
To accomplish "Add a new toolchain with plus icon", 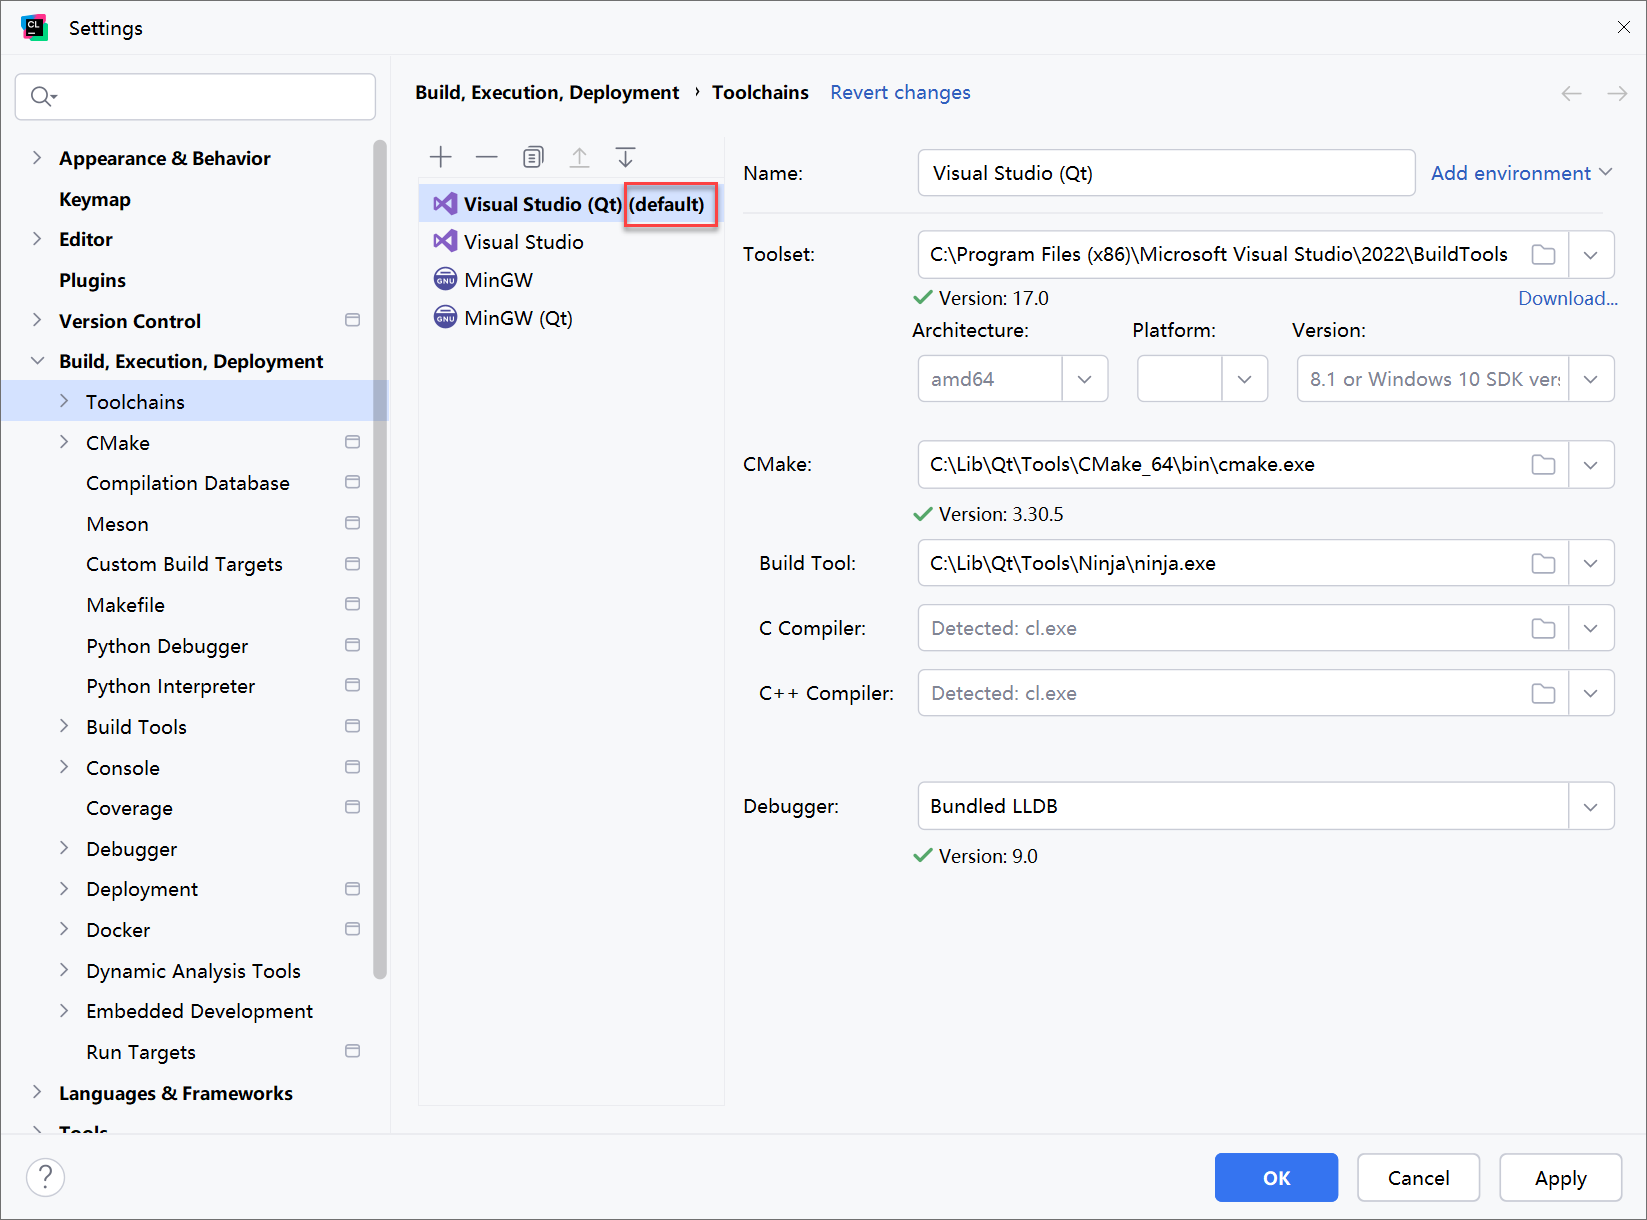I will [440, 157].
